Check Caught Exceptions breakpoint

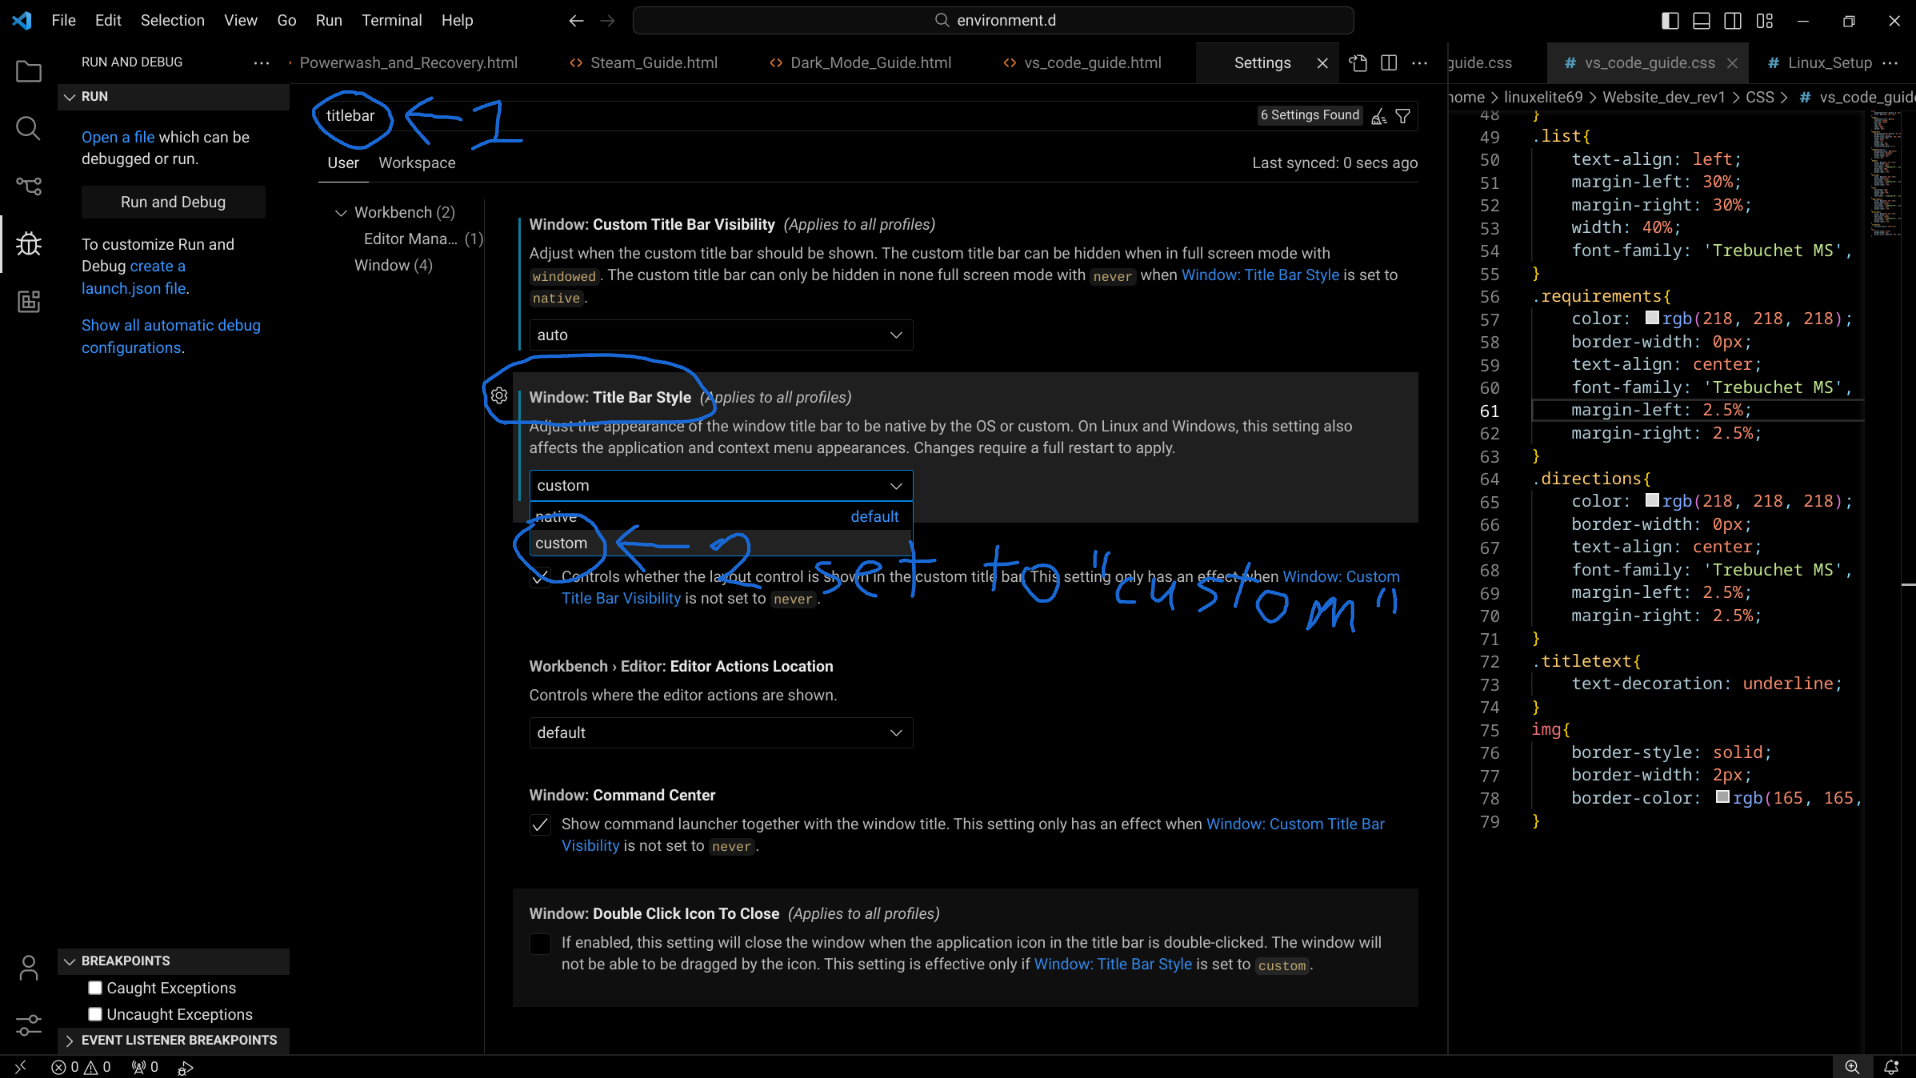point(95,988)
